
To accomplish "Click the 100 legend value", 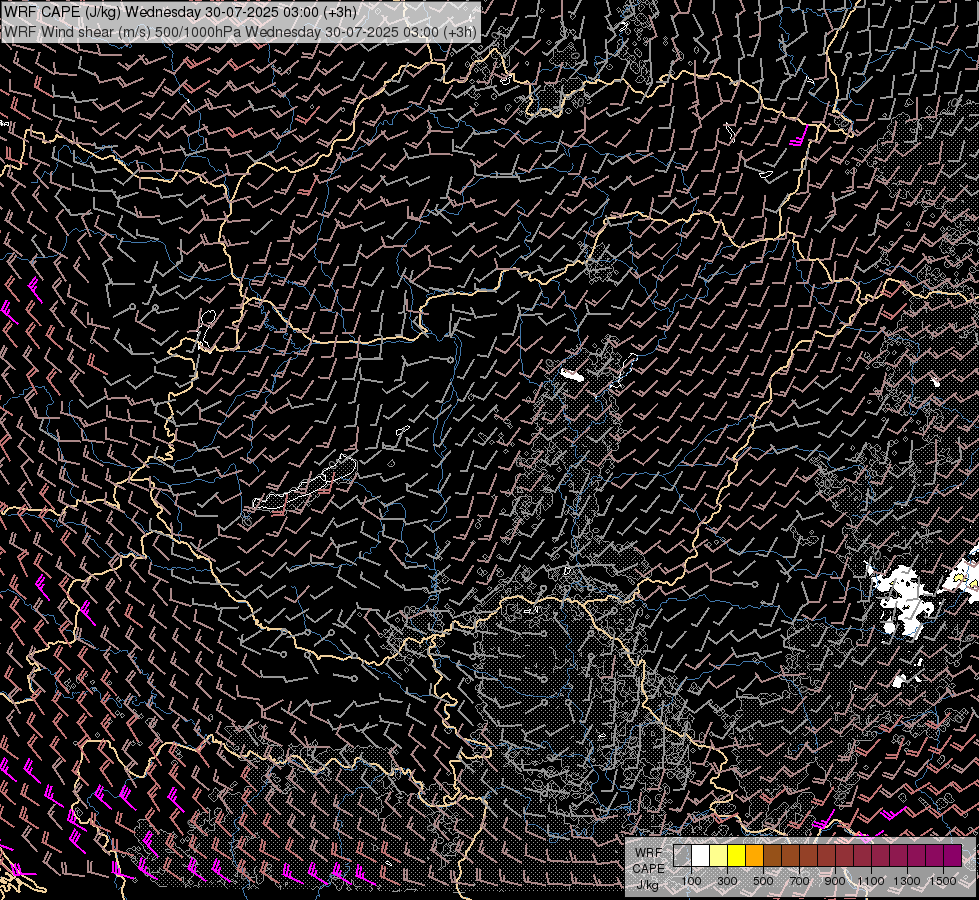I will click(x=691, y=881).
